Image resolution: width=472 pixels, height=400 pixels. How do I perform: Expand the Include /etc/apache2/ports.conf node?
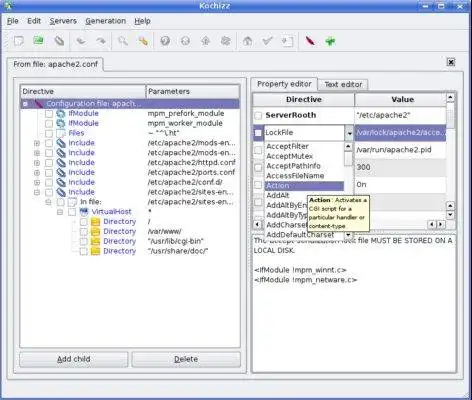[37, 173]
